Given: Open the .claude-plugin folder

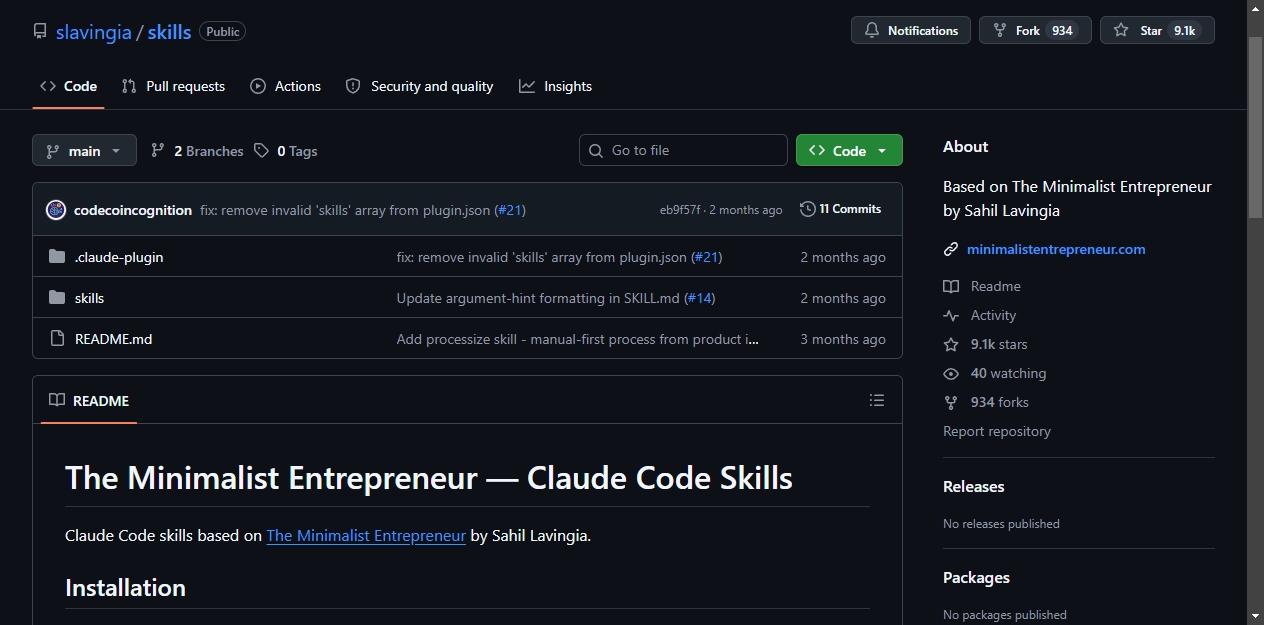Looking at the screenshot, I should [x=119, y=257].
